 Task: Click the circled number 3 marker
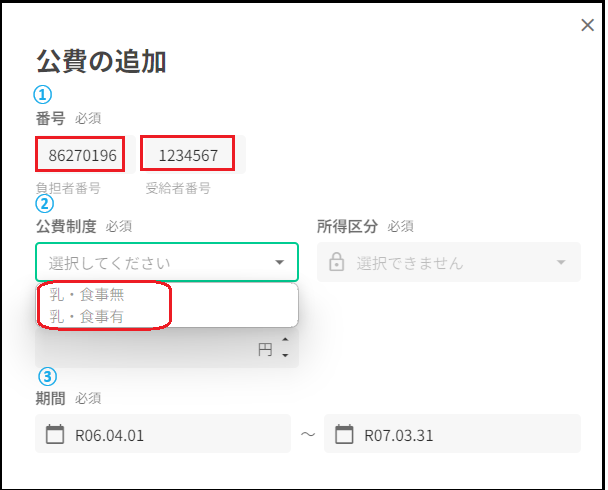47,377
